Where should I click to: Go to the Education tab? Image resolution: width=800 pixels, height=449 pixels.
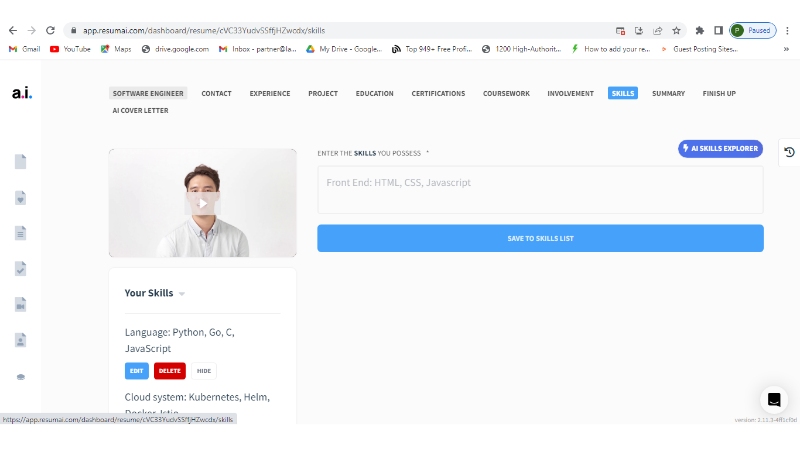coord(374,94)
